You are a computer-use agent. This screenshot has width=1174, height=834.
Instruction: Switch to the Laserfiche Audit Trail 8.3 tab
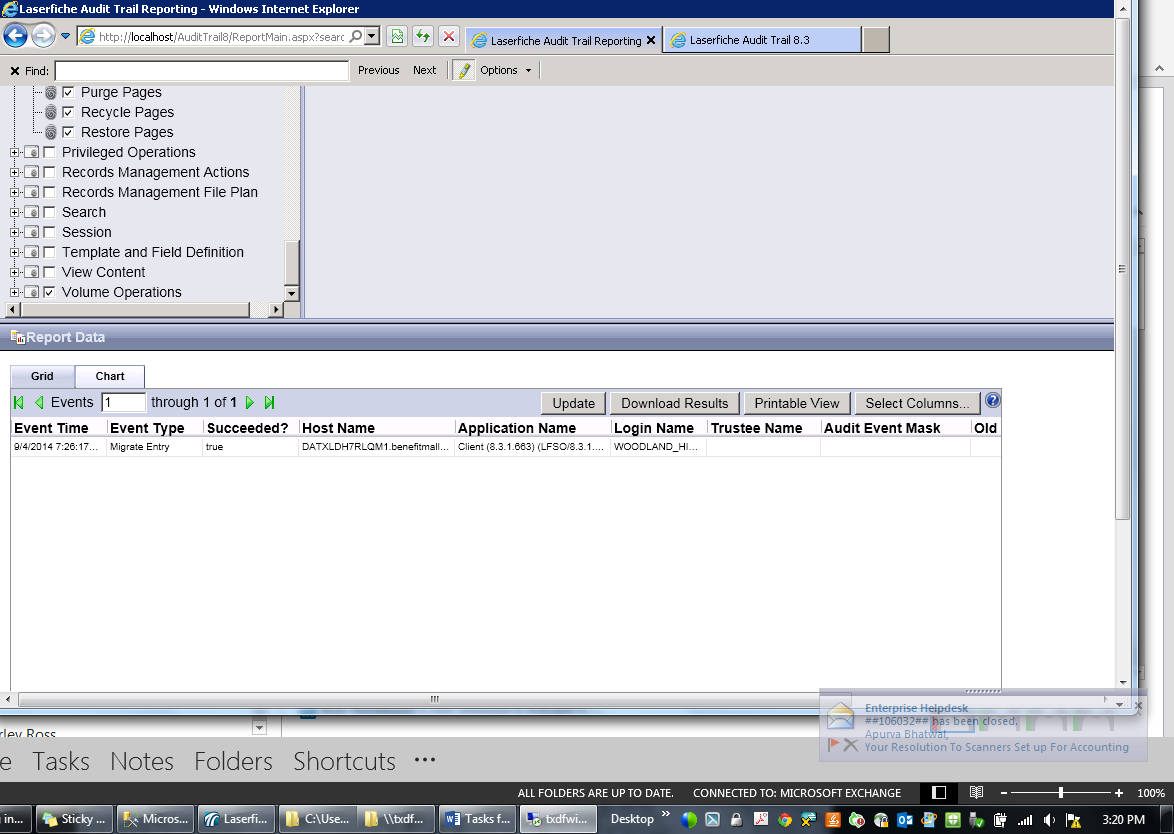(x=761, y=40)
